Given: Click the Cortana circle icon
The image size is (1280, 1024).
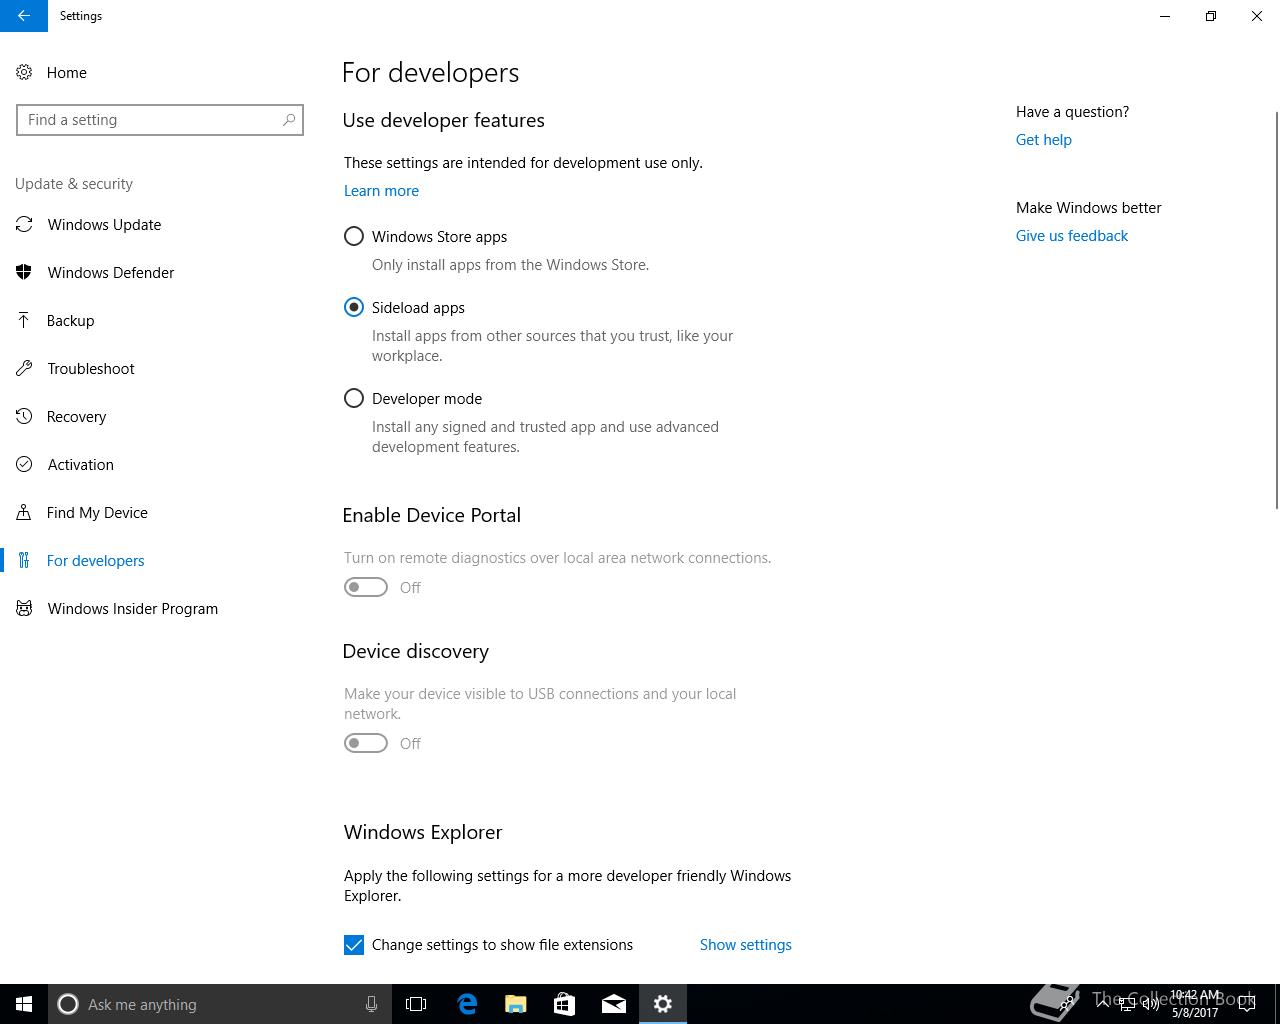Looking at the screenshot, I should pos(68,1004).
